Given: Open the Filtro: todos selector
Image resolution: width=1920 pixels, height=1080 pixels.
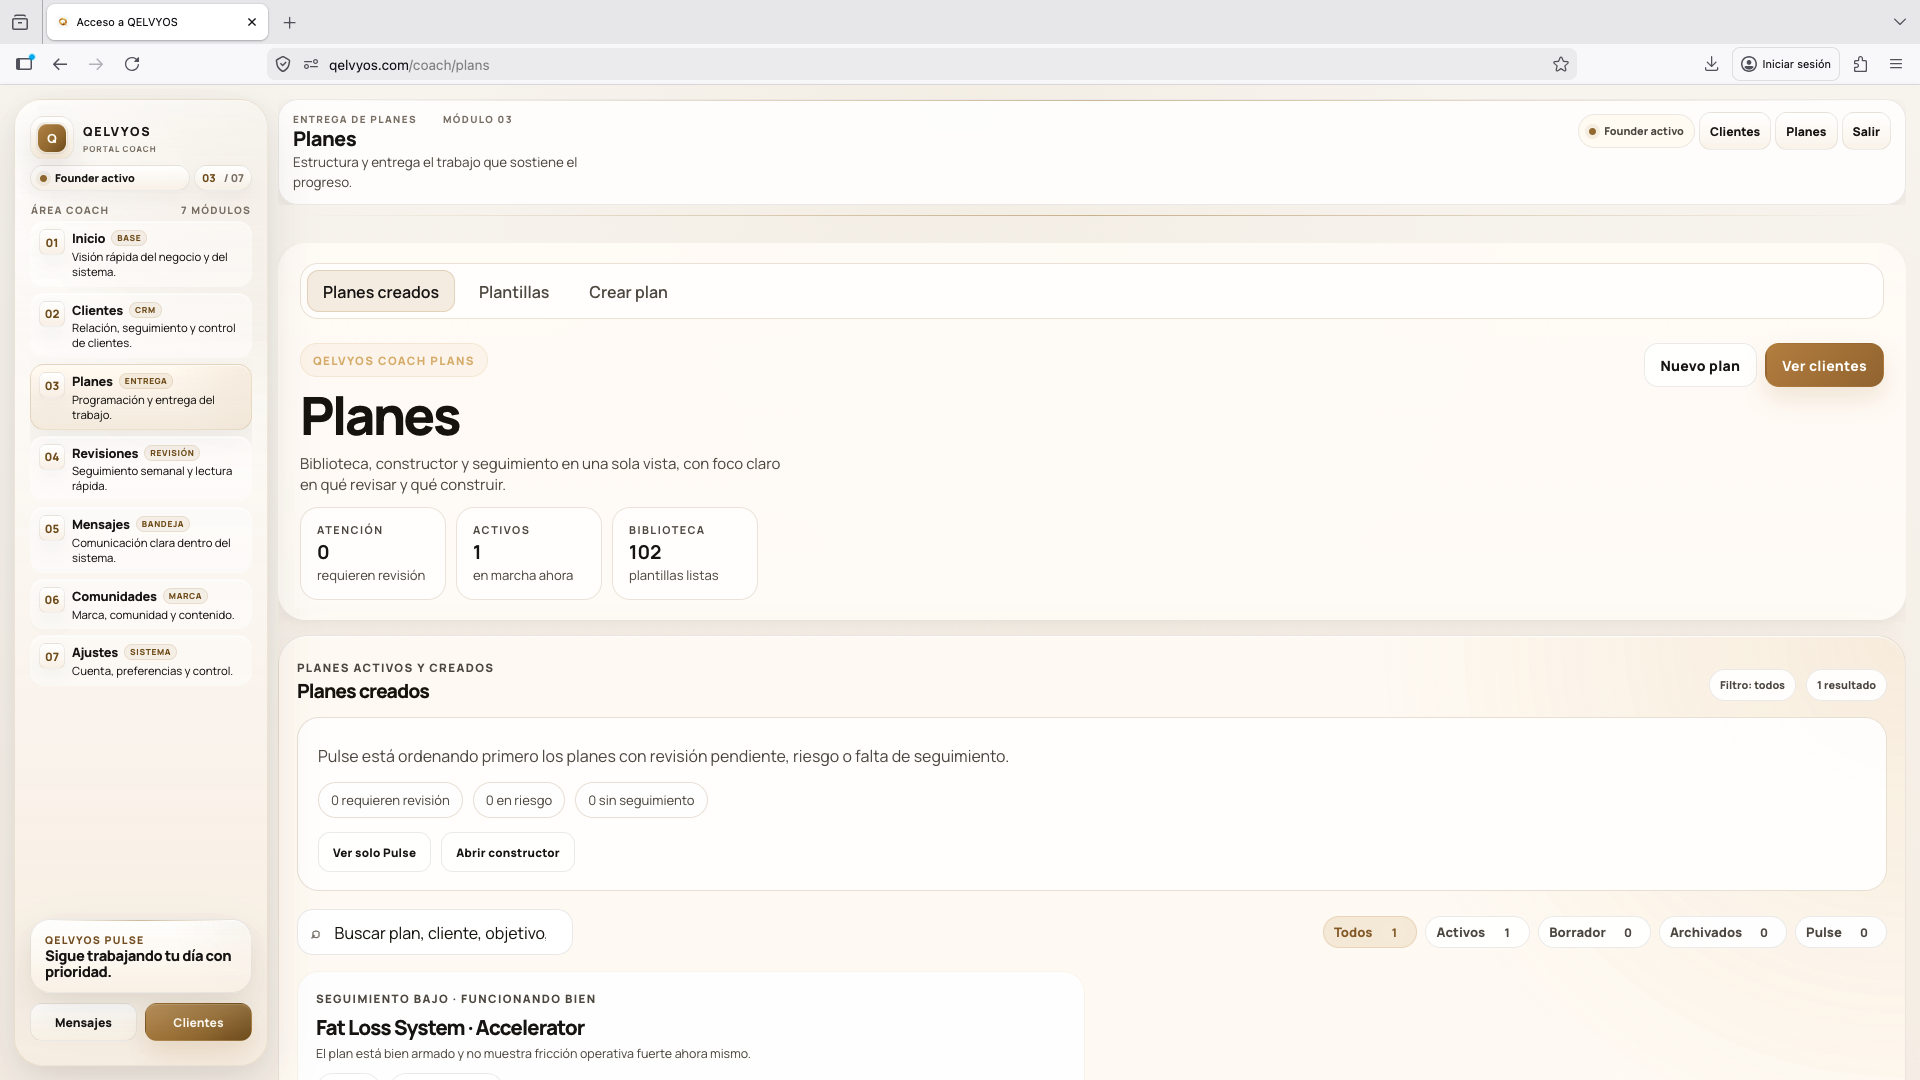Looking at the screenshot, I should coord(1751,685).
